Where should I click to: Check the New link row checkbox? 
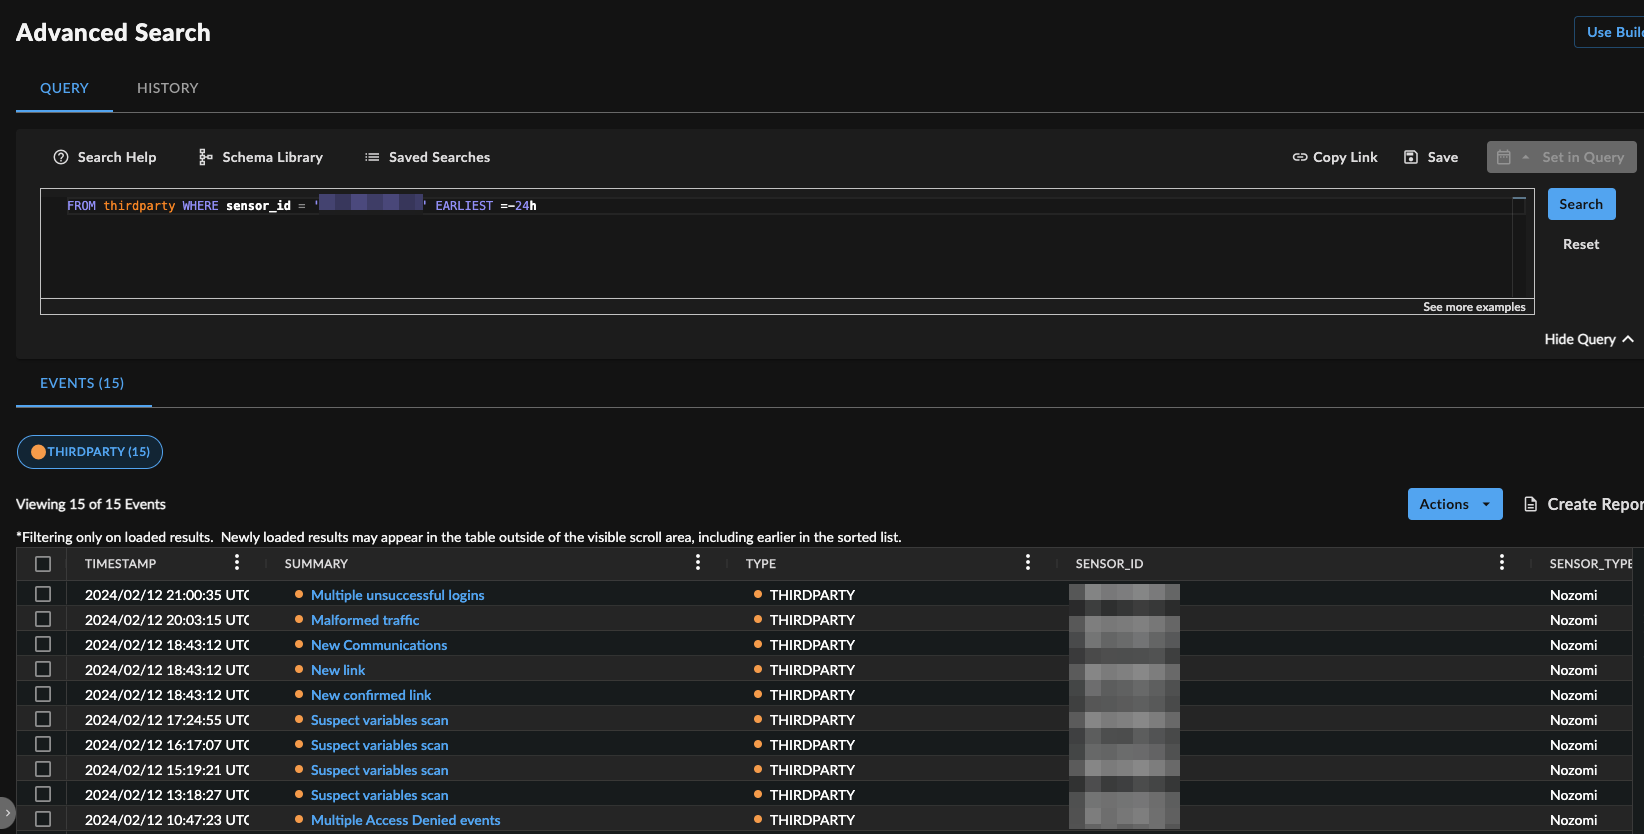pos(43,669)
